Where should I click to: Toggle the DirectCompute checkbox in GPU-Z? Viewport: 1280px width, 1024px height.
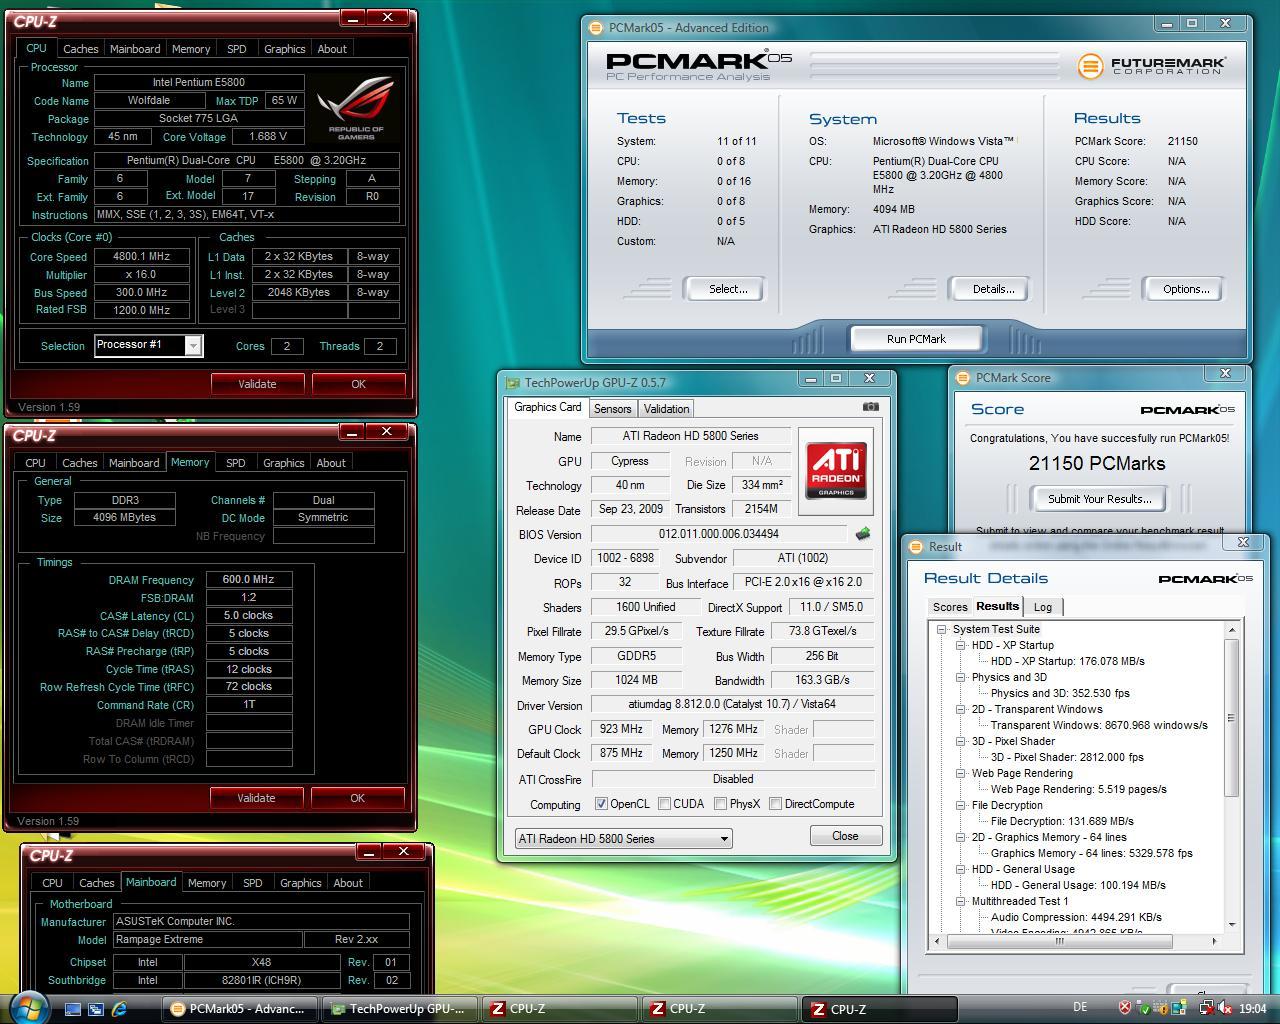pos(775,804)
